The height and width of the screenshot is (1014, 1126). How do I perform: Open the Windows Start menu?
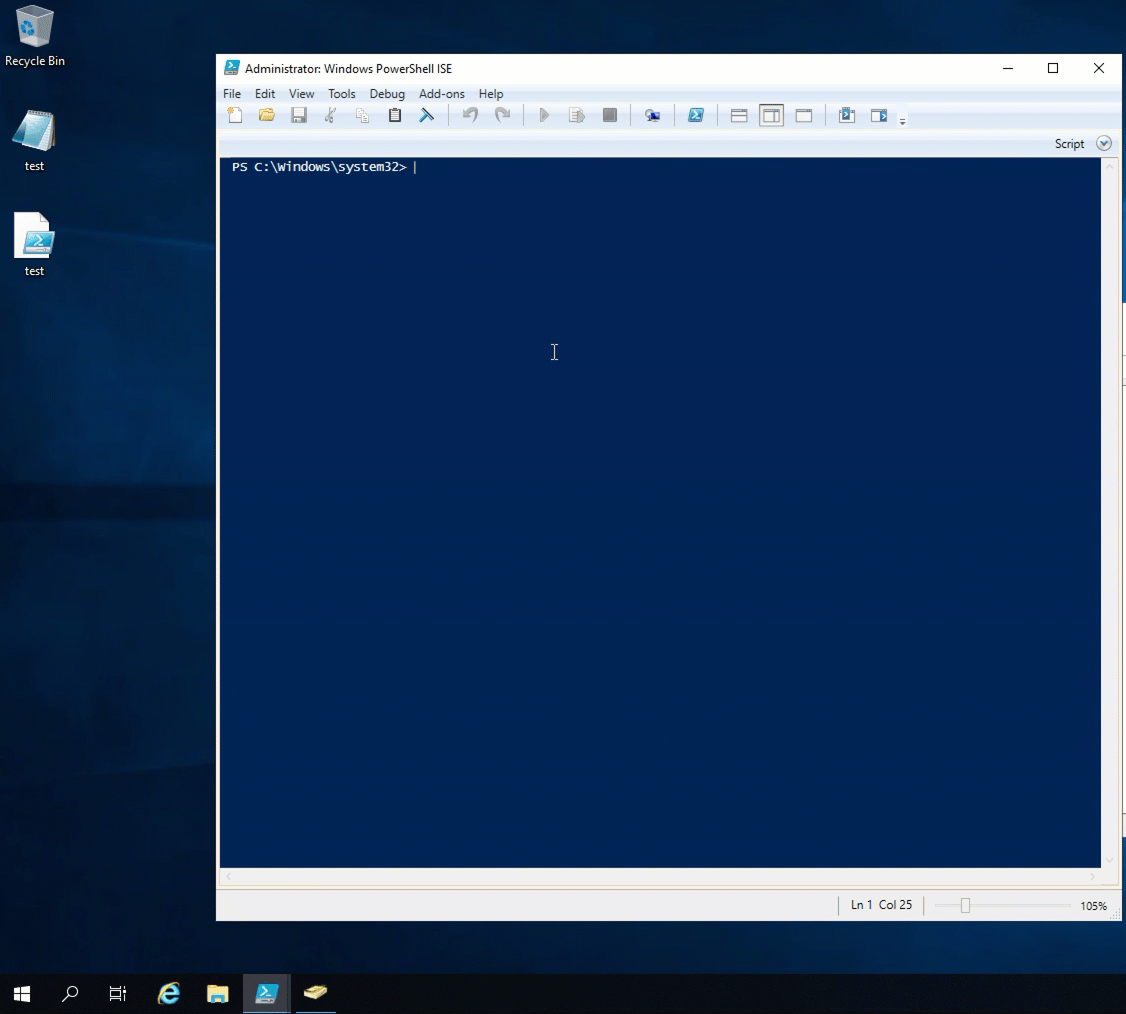click(x=22, y=994)
